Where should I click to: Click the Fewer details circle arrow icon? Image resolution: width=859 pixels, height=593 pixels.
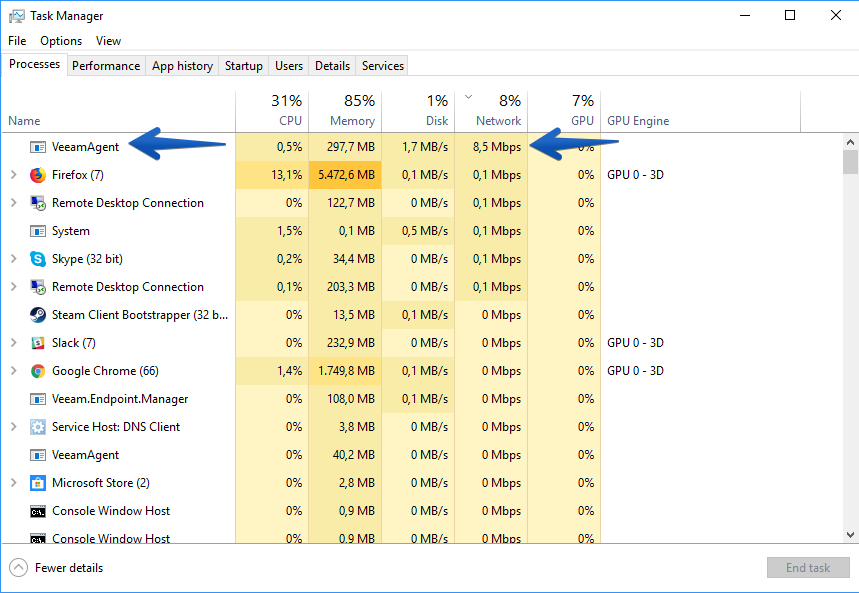point(18,568)
